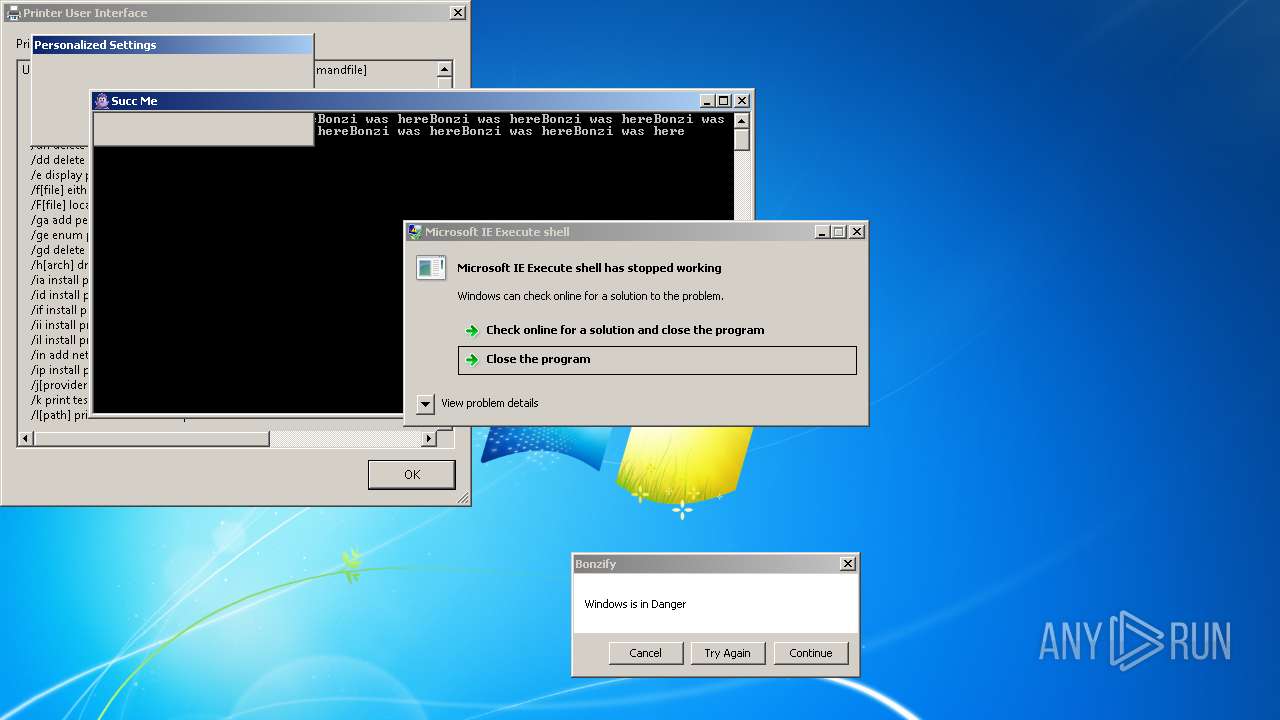Viewport: 1280px width, 720px height.
Task: Click the /id install line in printer usage list
Action: (59, 295)
